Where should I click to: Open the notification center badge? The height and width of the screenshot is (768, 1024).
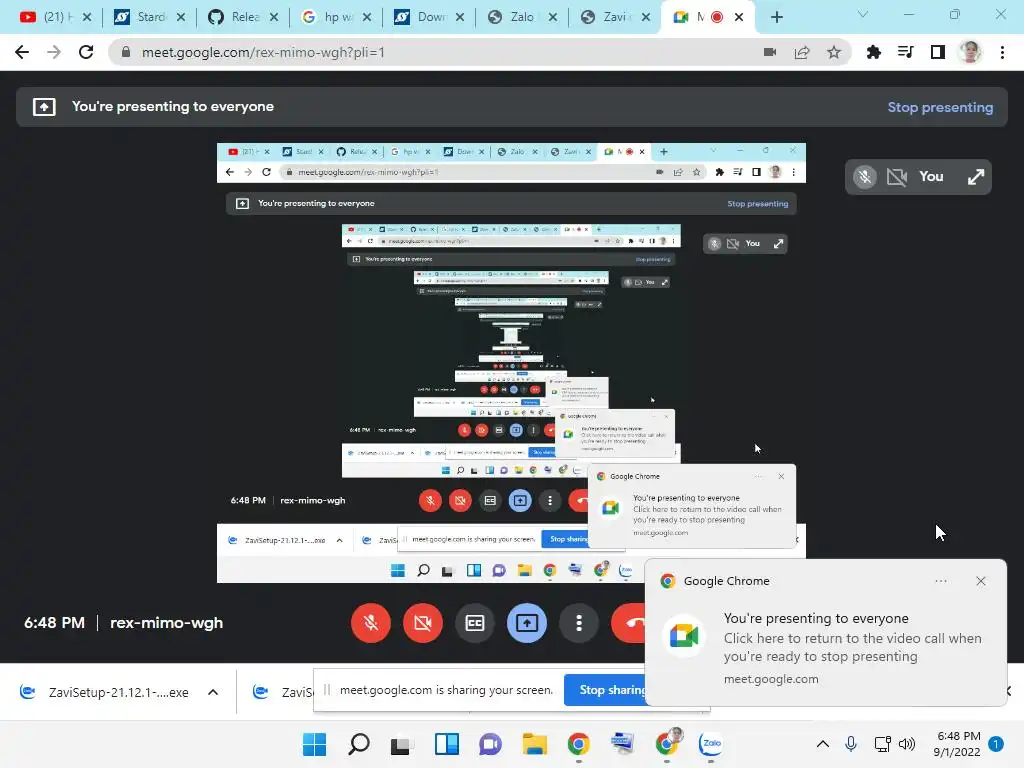996,744
